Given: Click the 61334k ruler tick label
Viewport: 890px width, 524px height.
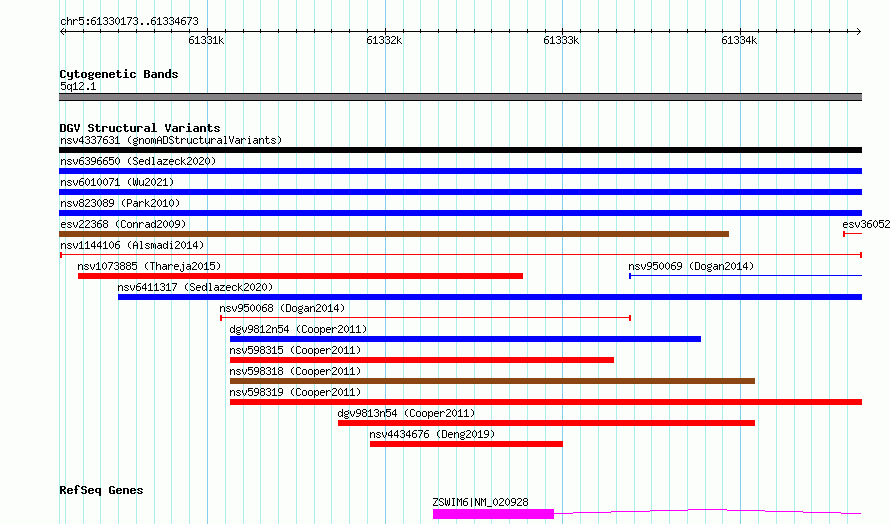Looking at the screenshot, I should pos(739,40).
